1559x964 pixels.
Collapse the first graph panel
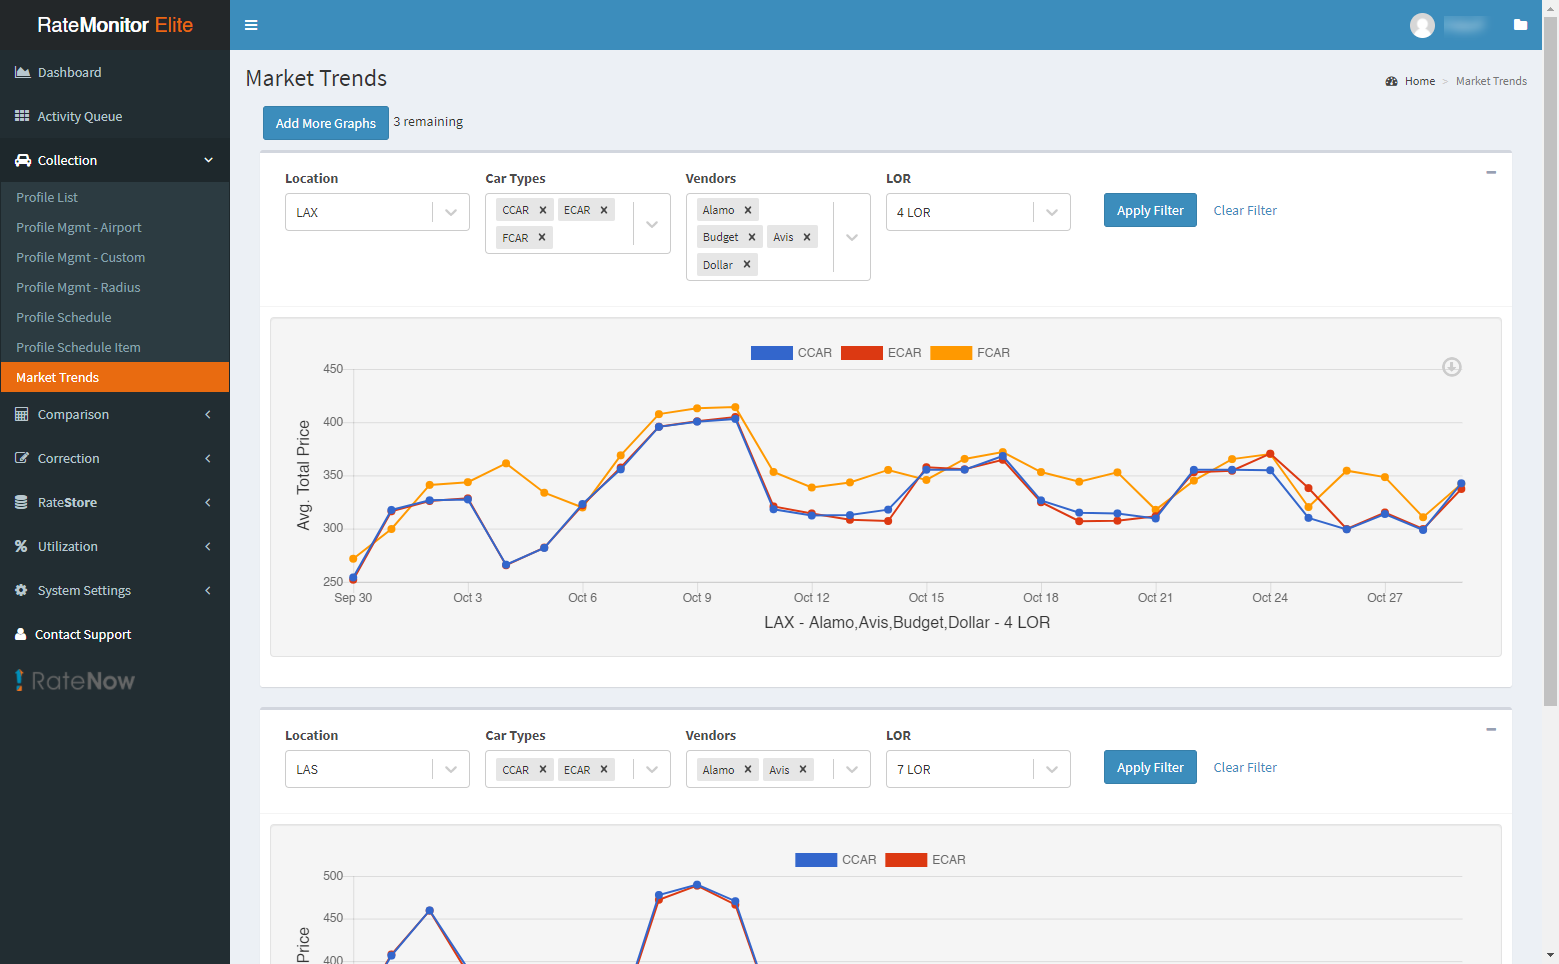click(x=1491, y=173)
